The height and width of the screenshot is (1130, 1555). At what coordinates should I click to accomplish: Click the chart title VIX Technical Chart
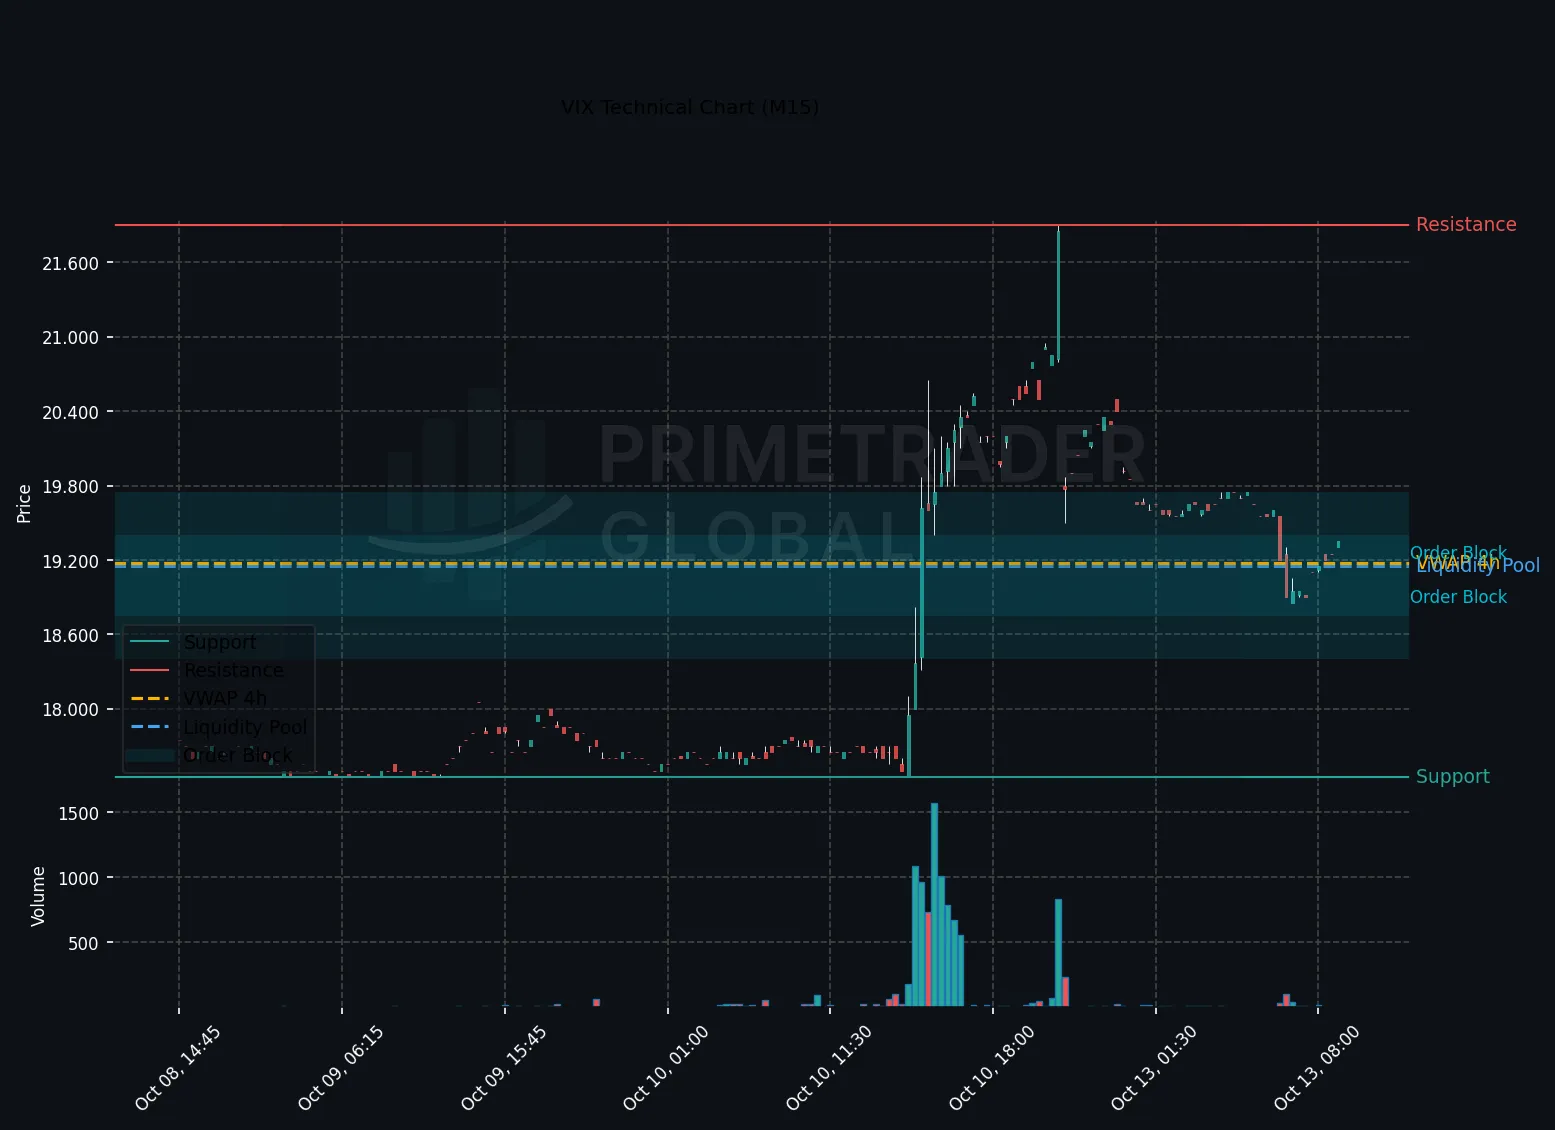690,107
